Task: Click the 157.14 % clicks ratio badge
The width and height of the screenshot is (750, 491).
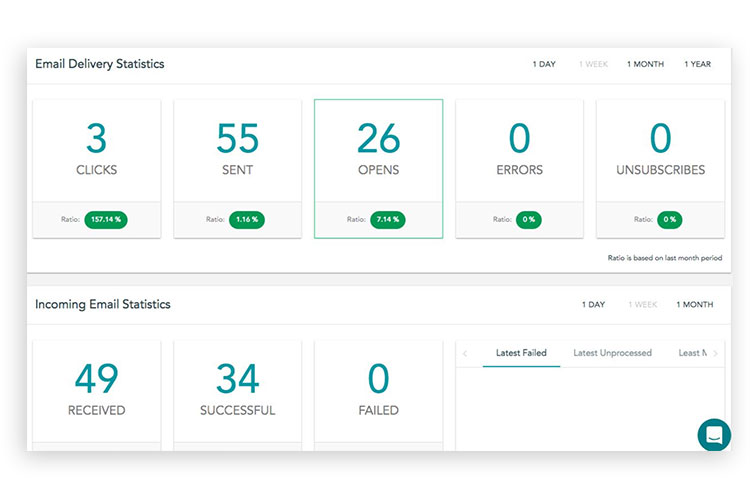Action: (x=105, y=219)
